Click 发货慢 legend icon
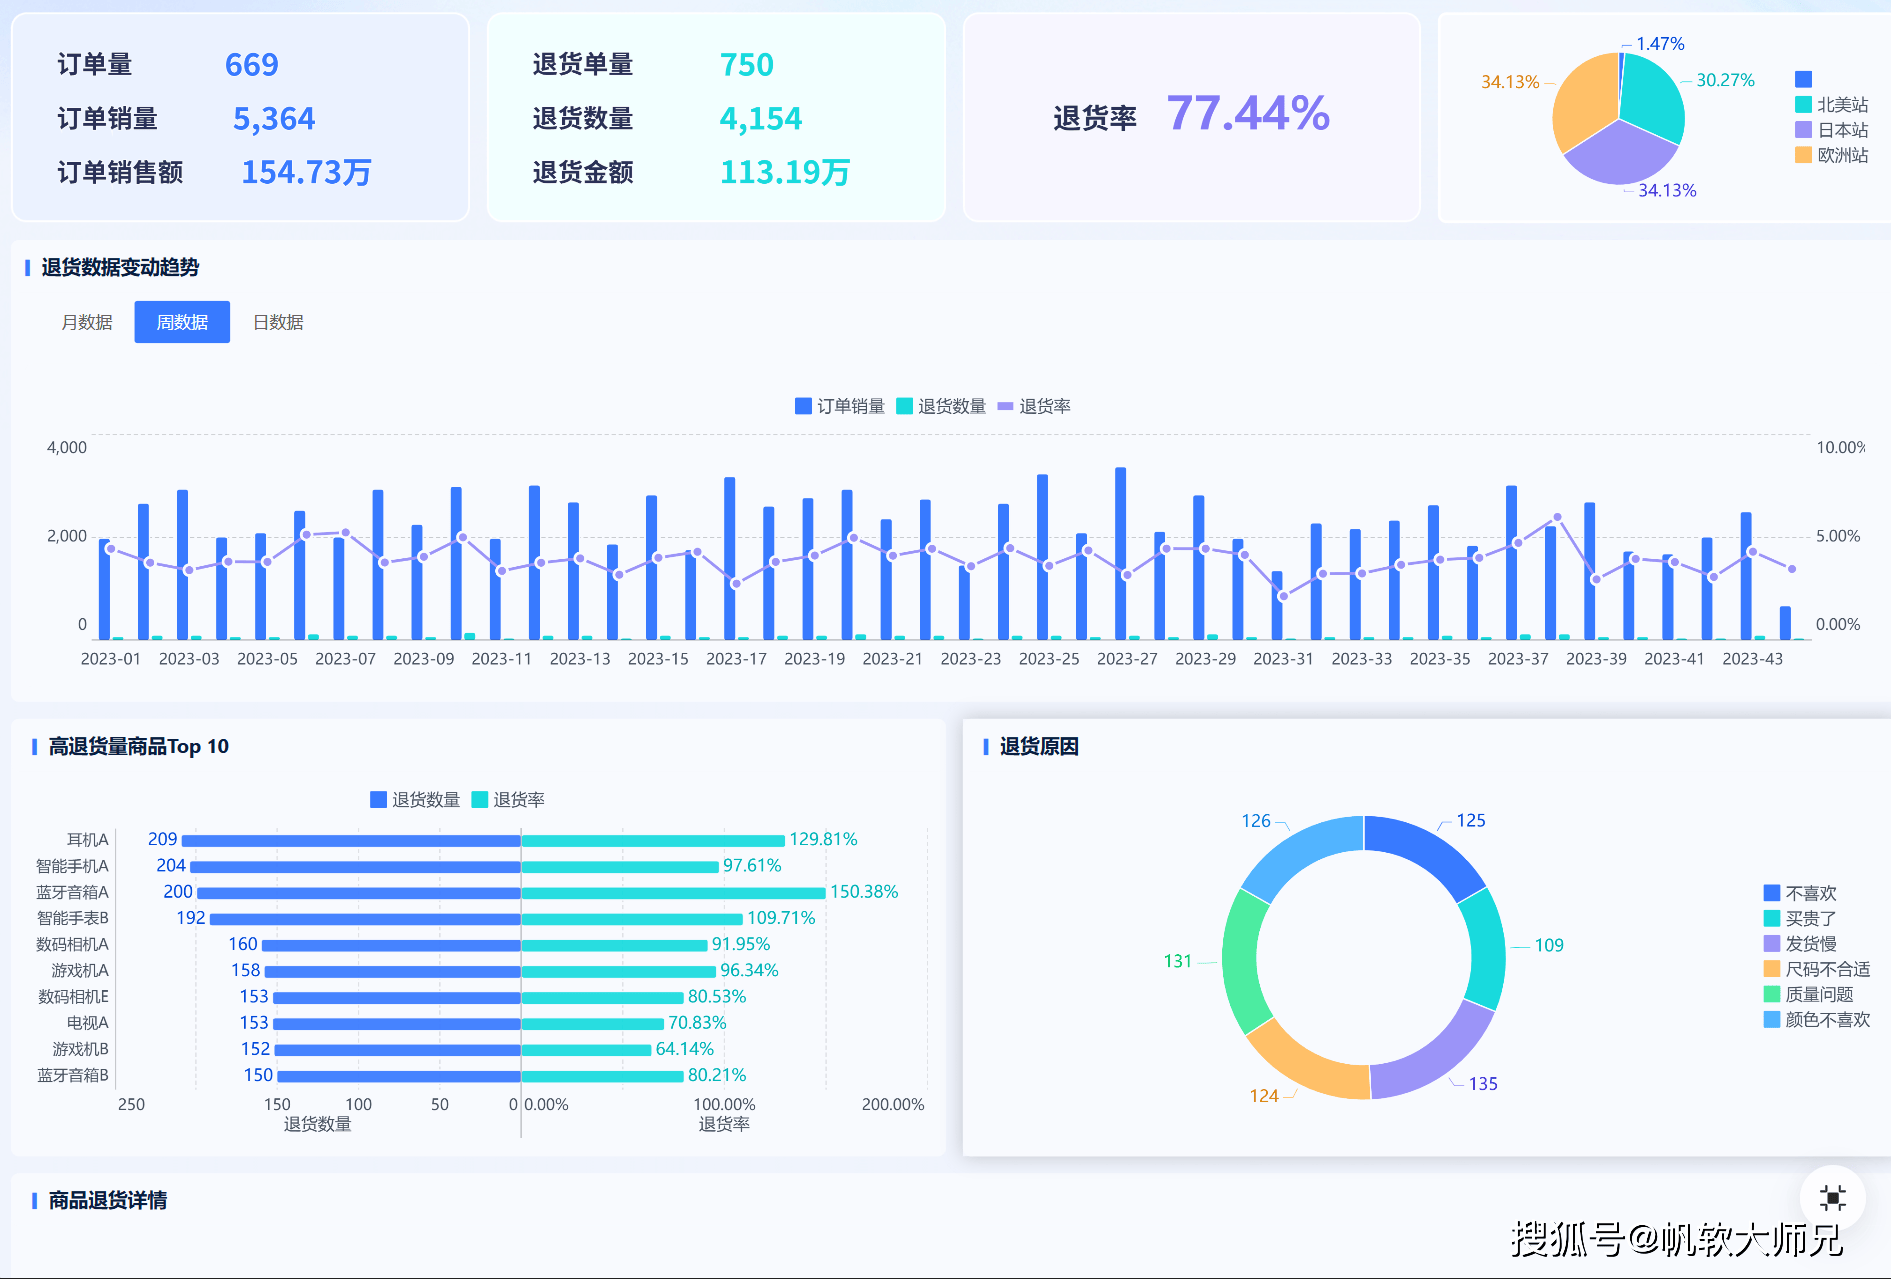 [1772, 943]
